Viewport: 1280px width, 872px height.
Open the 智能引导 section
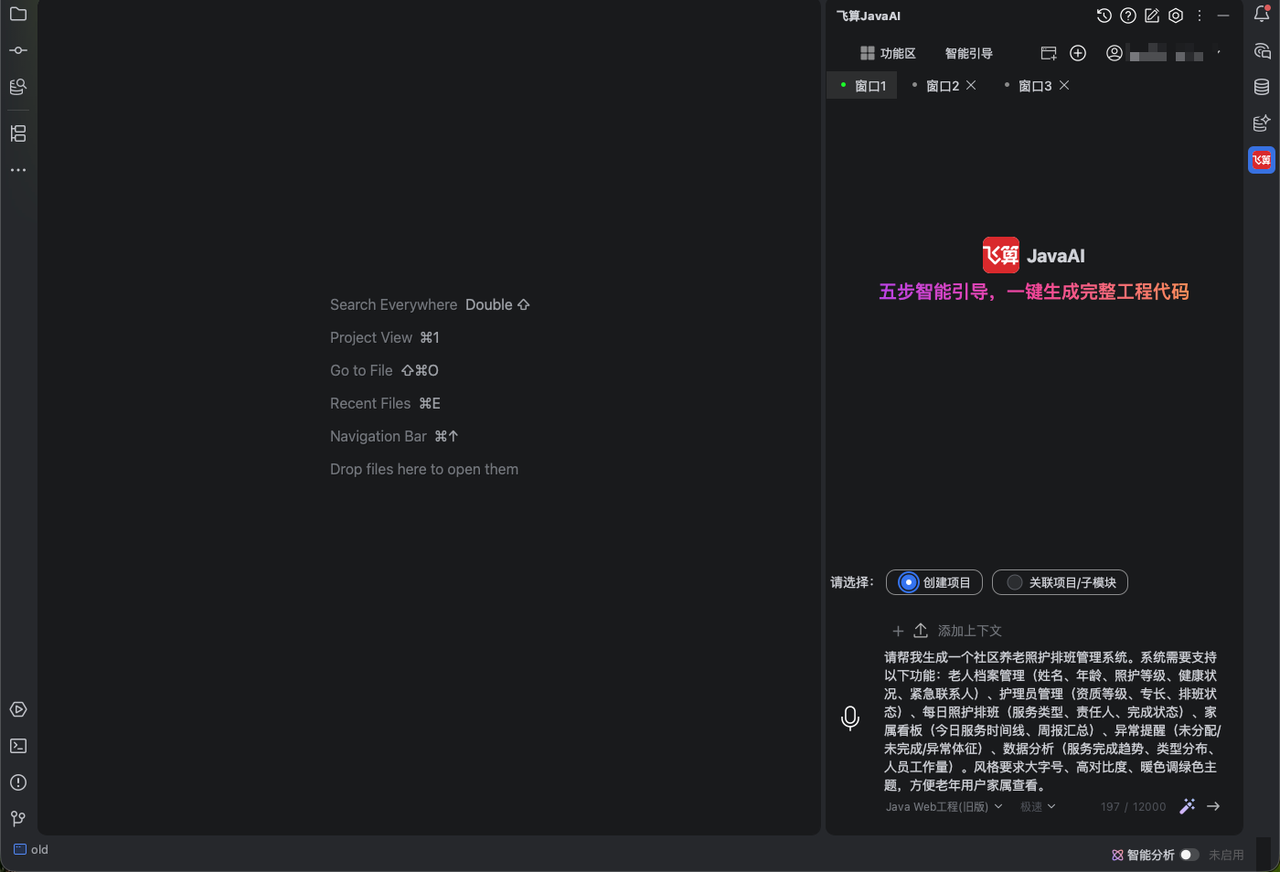(969, 53)
